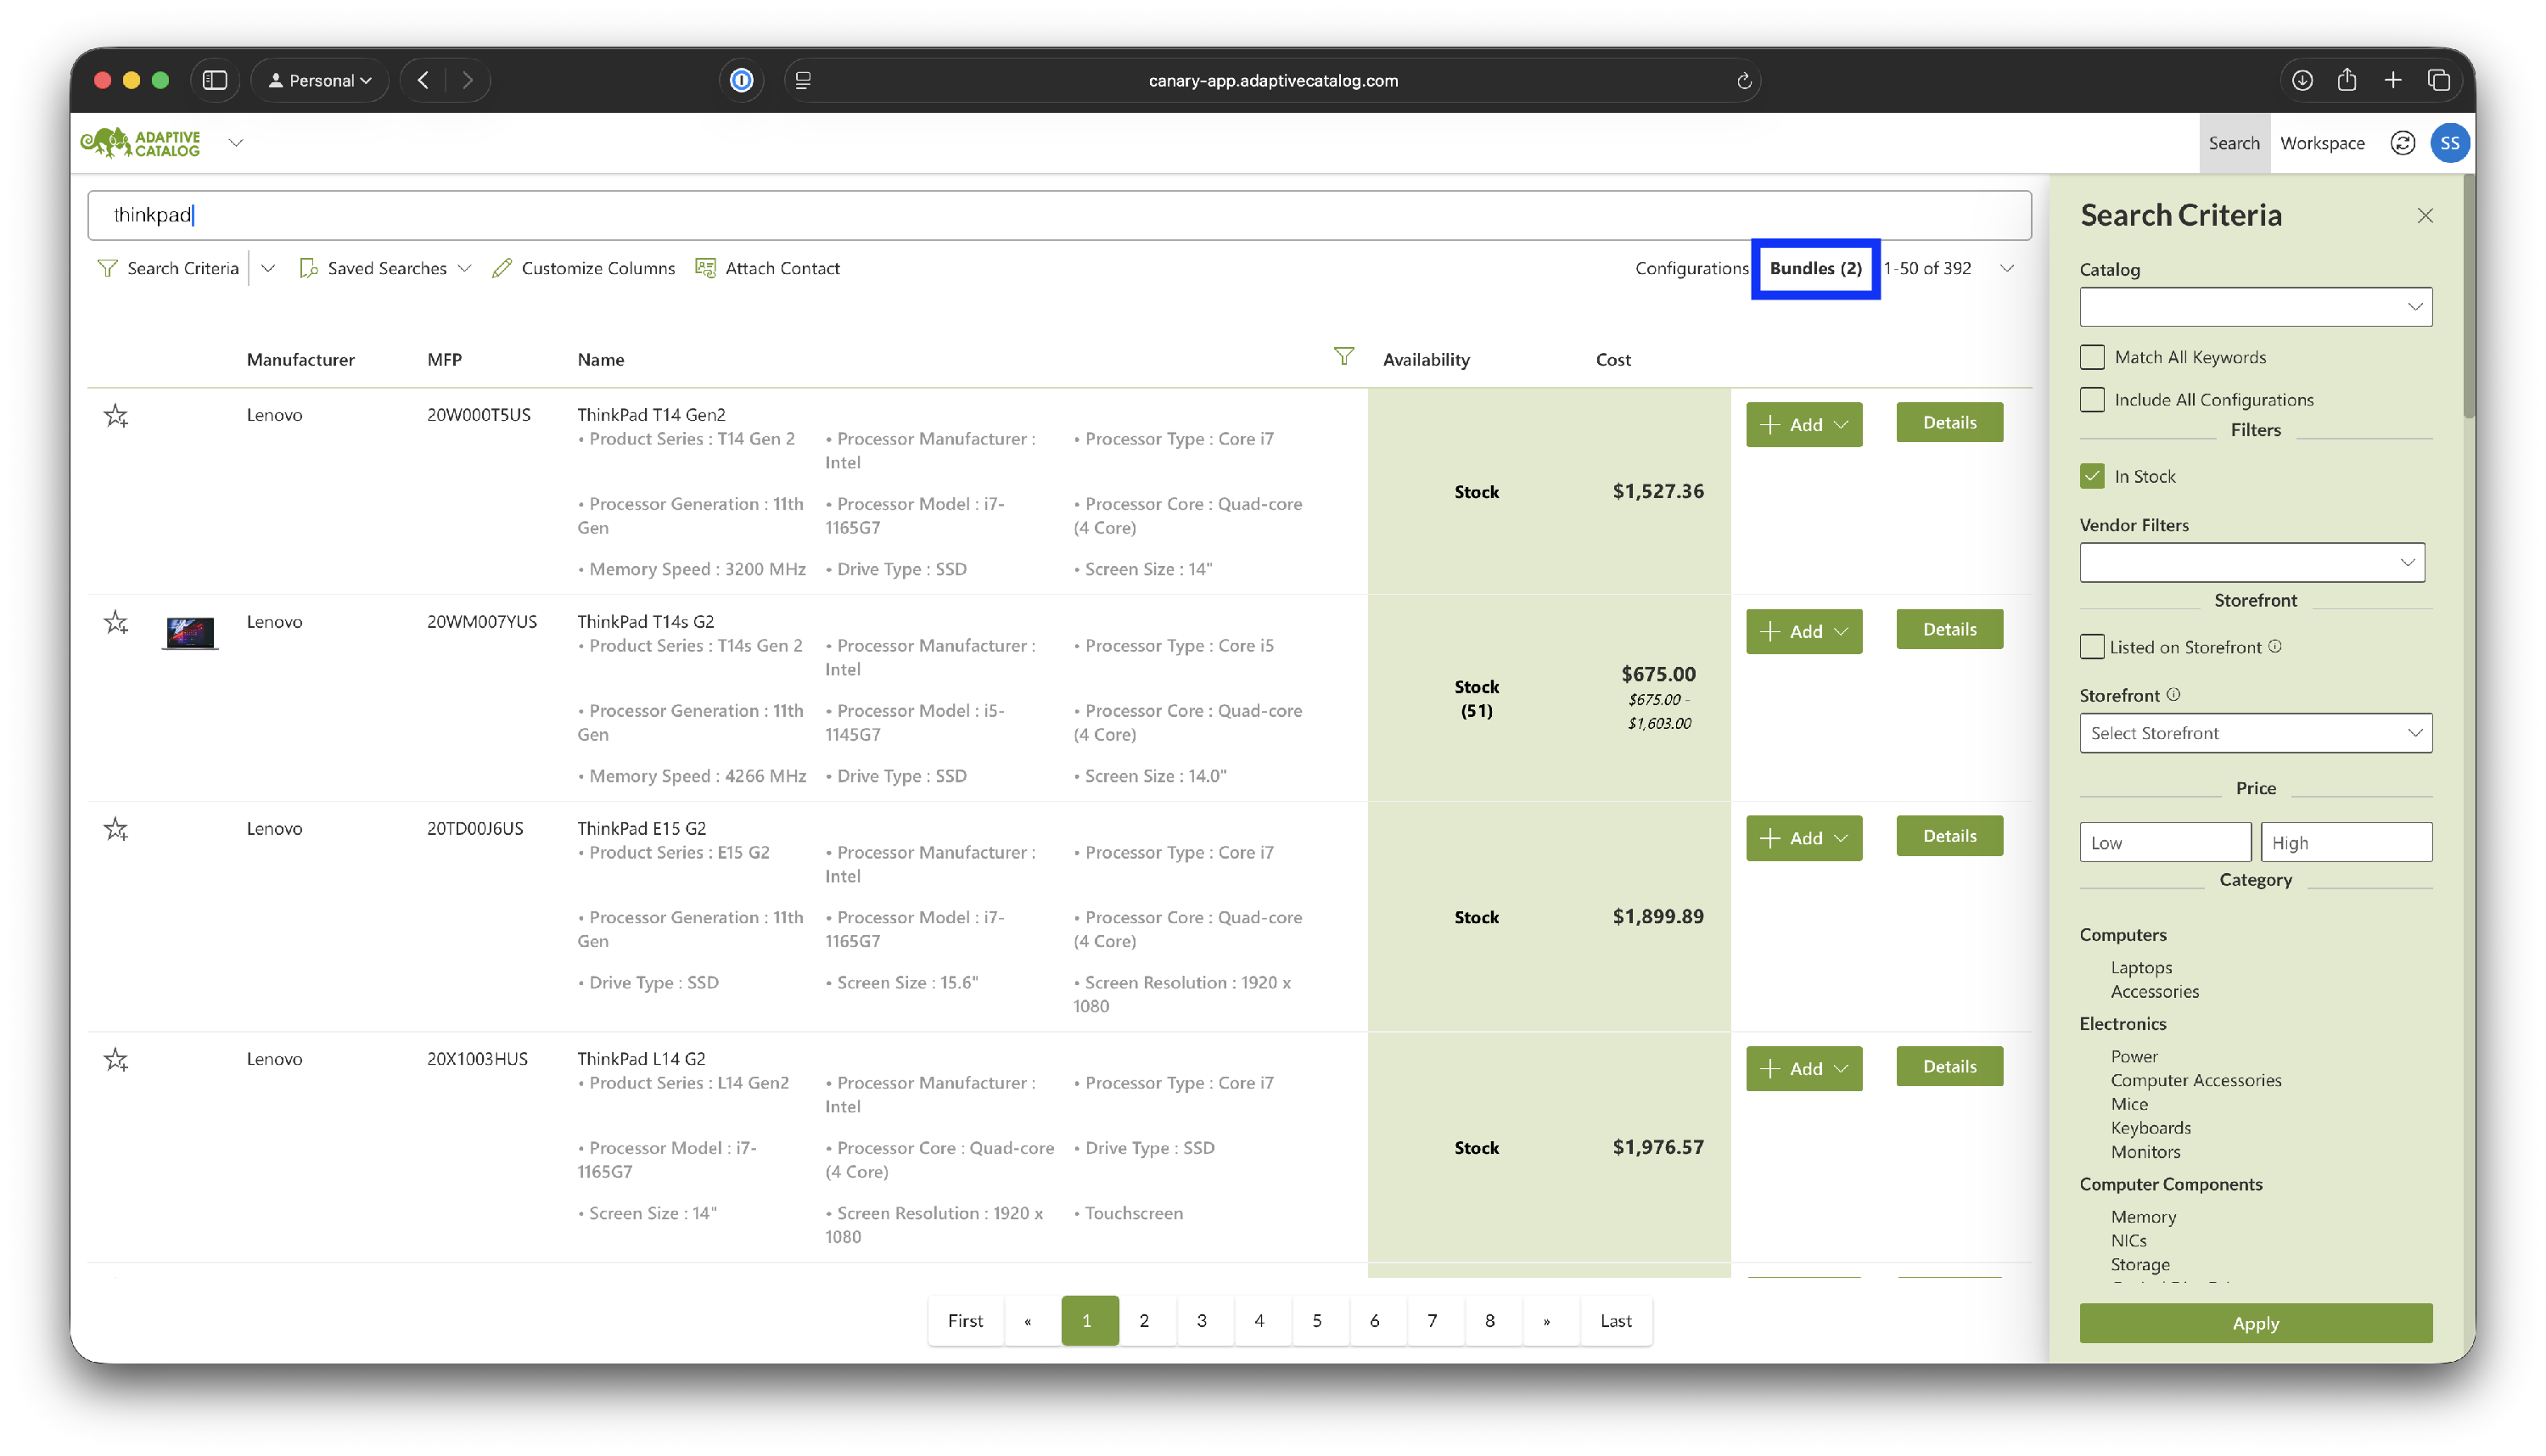Favorite the ThinkPad T14 Gen2 star icon

click(x=116, y=416)
